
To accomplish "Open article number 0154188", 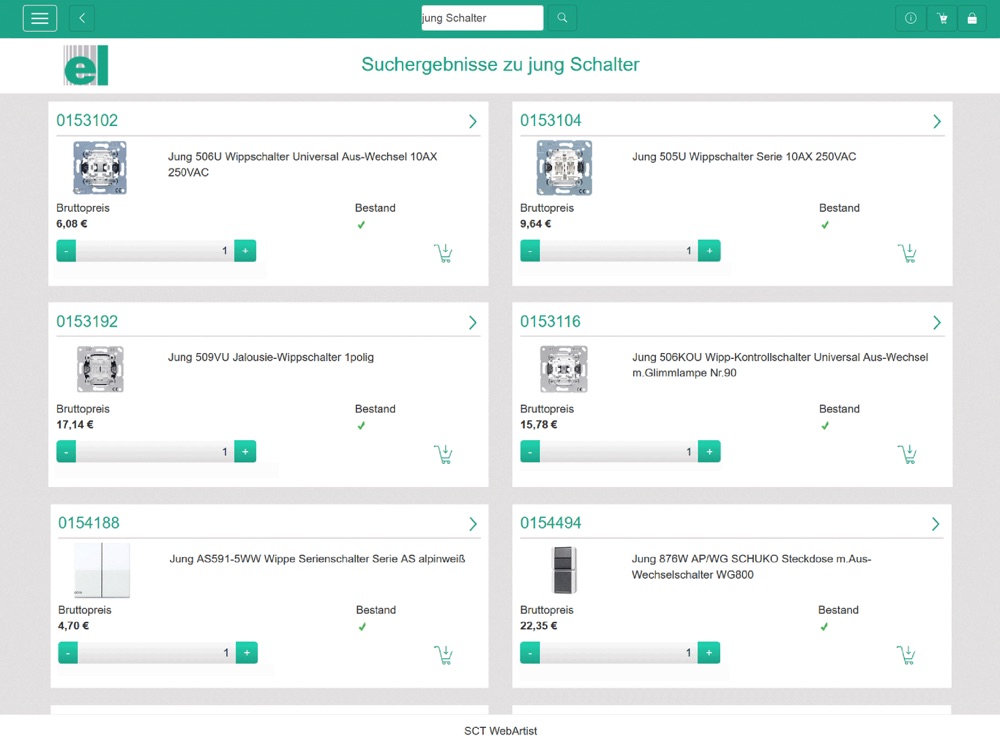I will click(89, 523).
